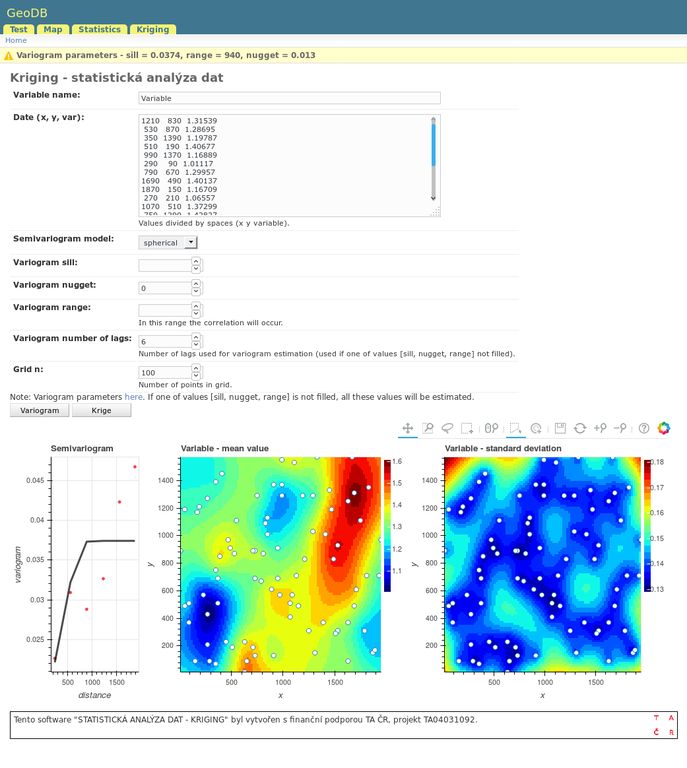Click the colorful Bokeh logo

664,428
